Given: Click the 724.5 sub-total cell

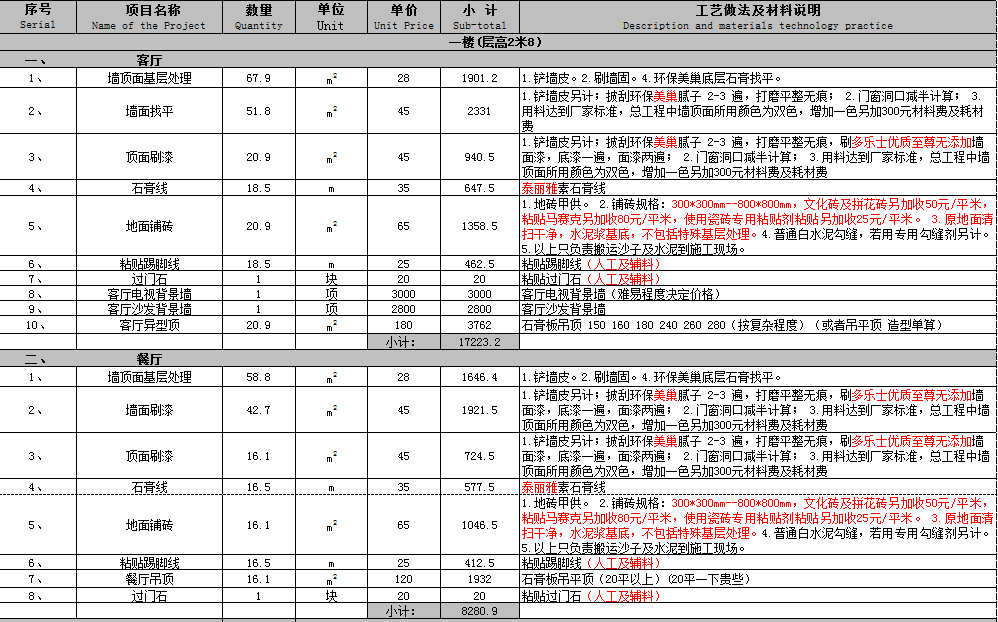Looking at the screenshot, I should click(x=479, y=456).
